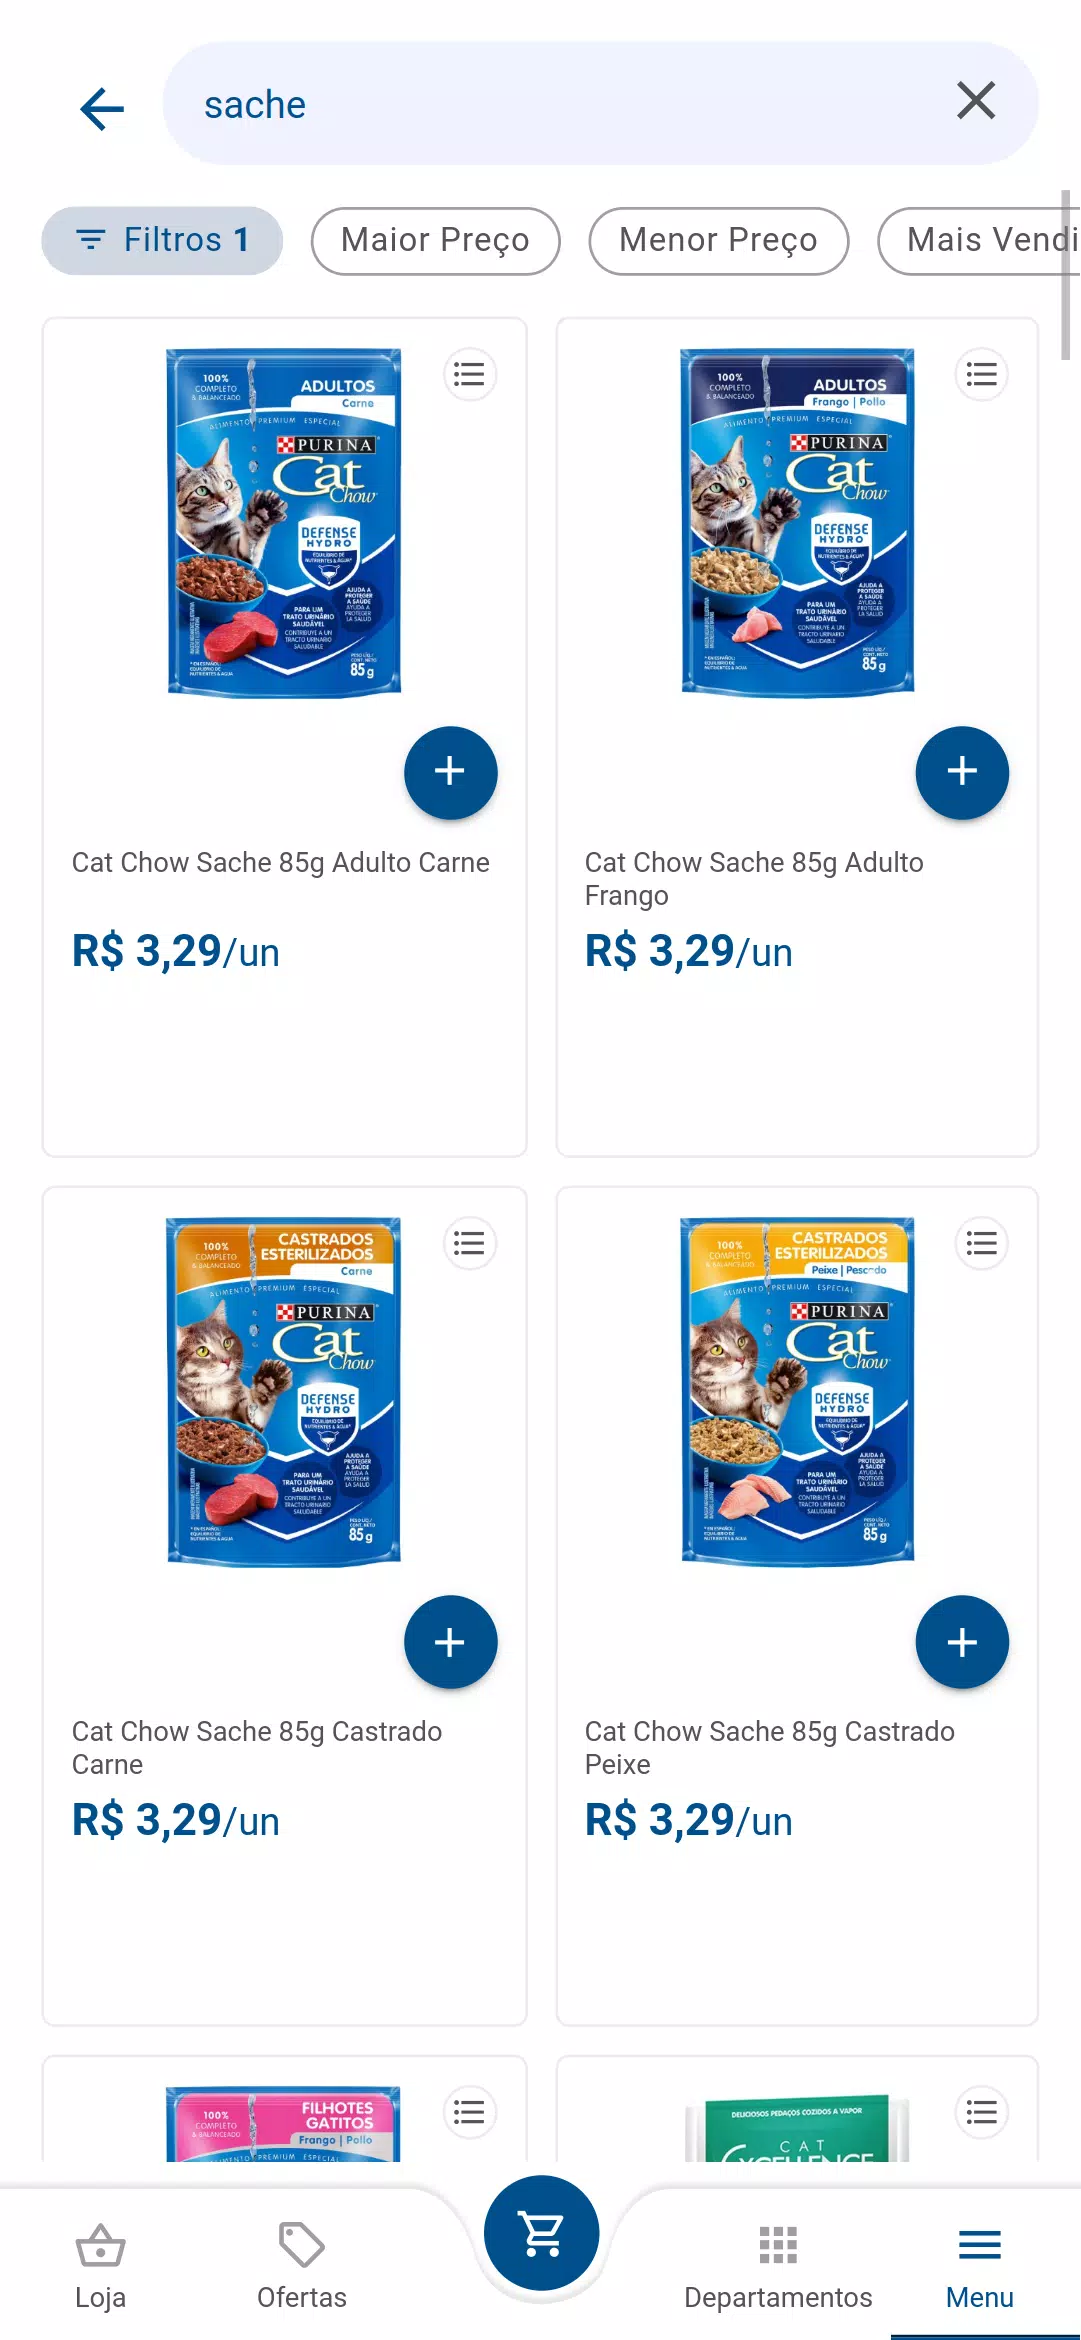1081x2340 pixels.
Task: Sort results by Menor Preço
Action: (718, 241)
